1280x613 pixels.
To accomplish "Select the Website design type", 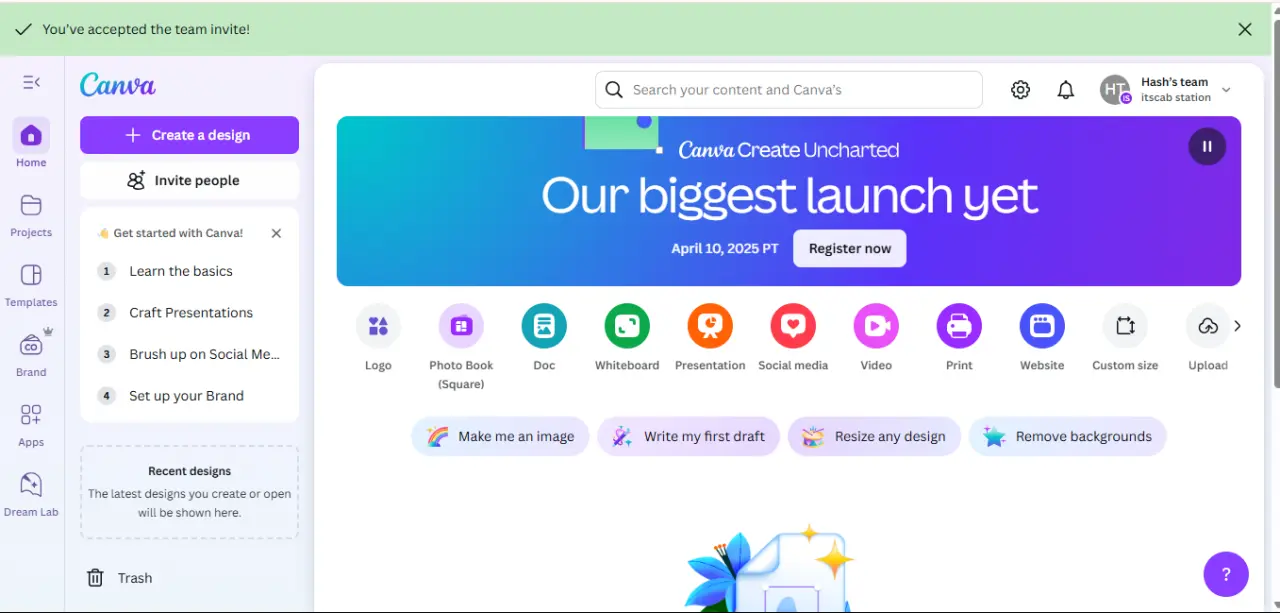I will 1042,338.
